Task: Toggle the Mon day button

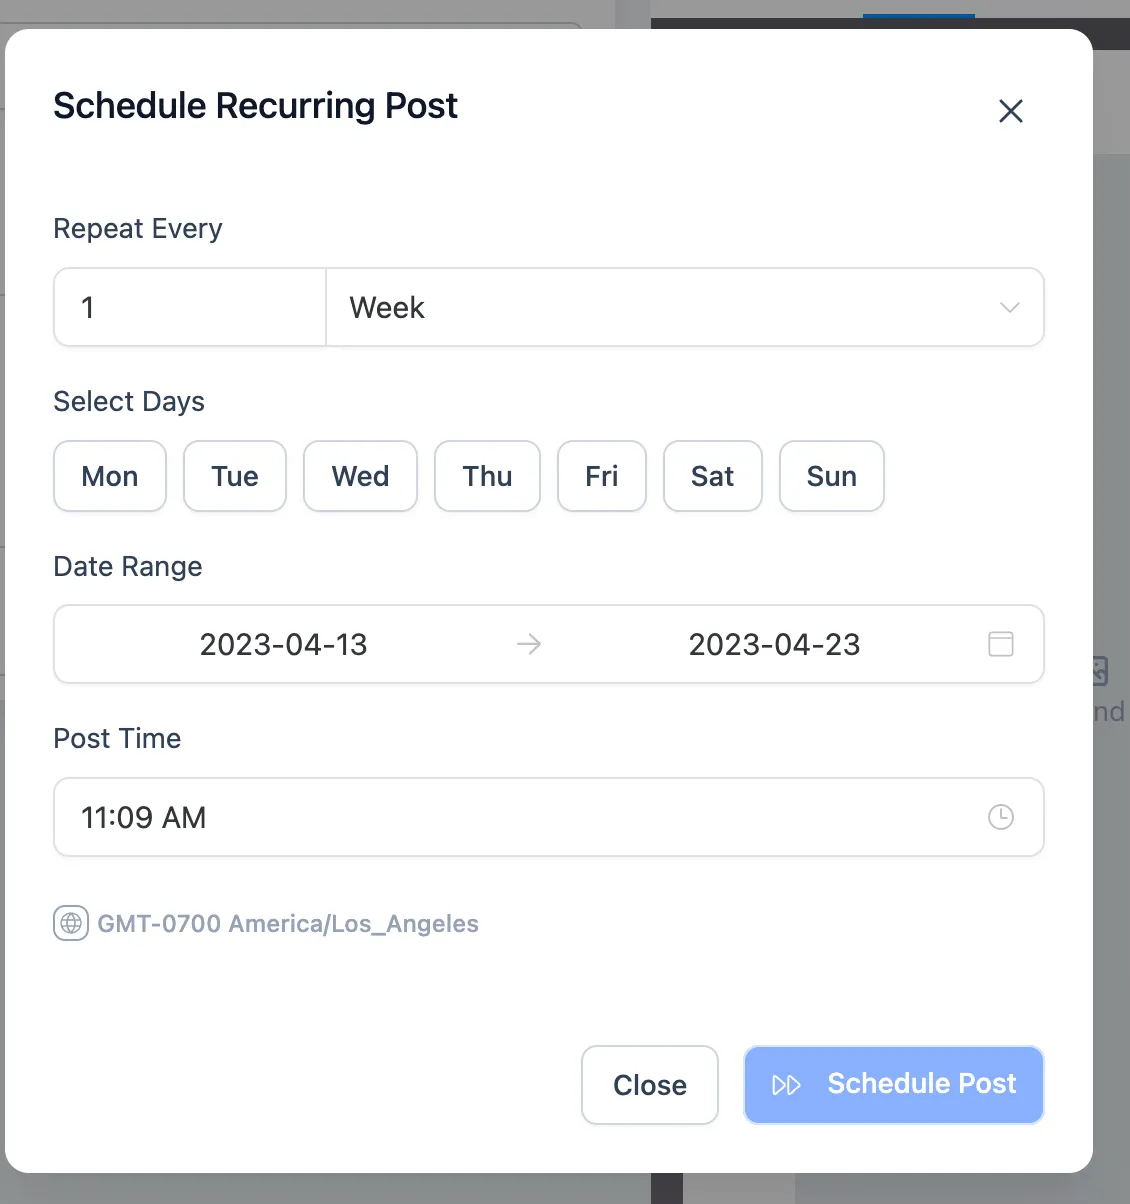Action: coord(110,476)
